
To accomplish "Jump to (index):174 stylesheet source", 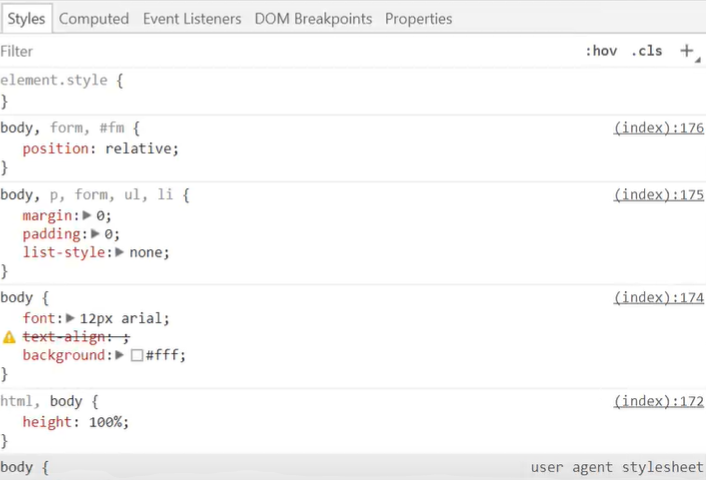I will [658, 298].
